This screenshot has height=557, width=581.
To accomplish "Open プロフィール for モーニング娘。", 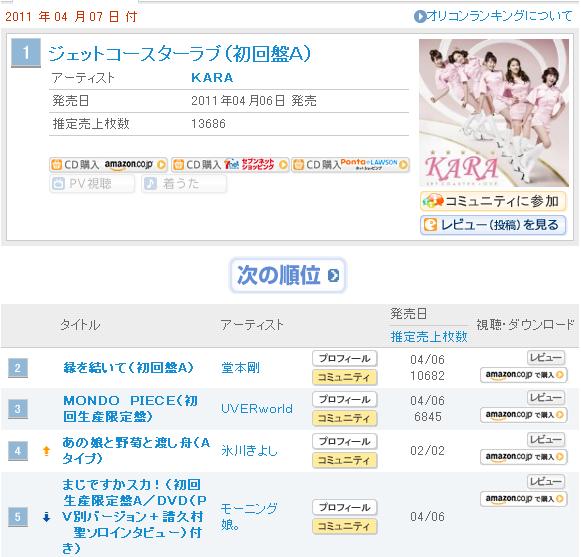I will pos(345,507).
